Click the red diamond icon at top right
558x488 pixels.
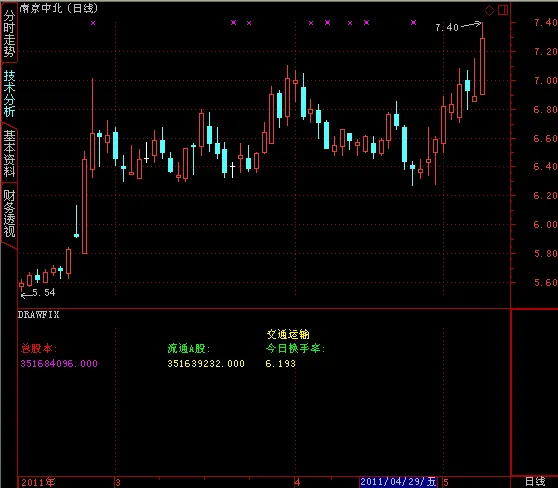(489, 10)
